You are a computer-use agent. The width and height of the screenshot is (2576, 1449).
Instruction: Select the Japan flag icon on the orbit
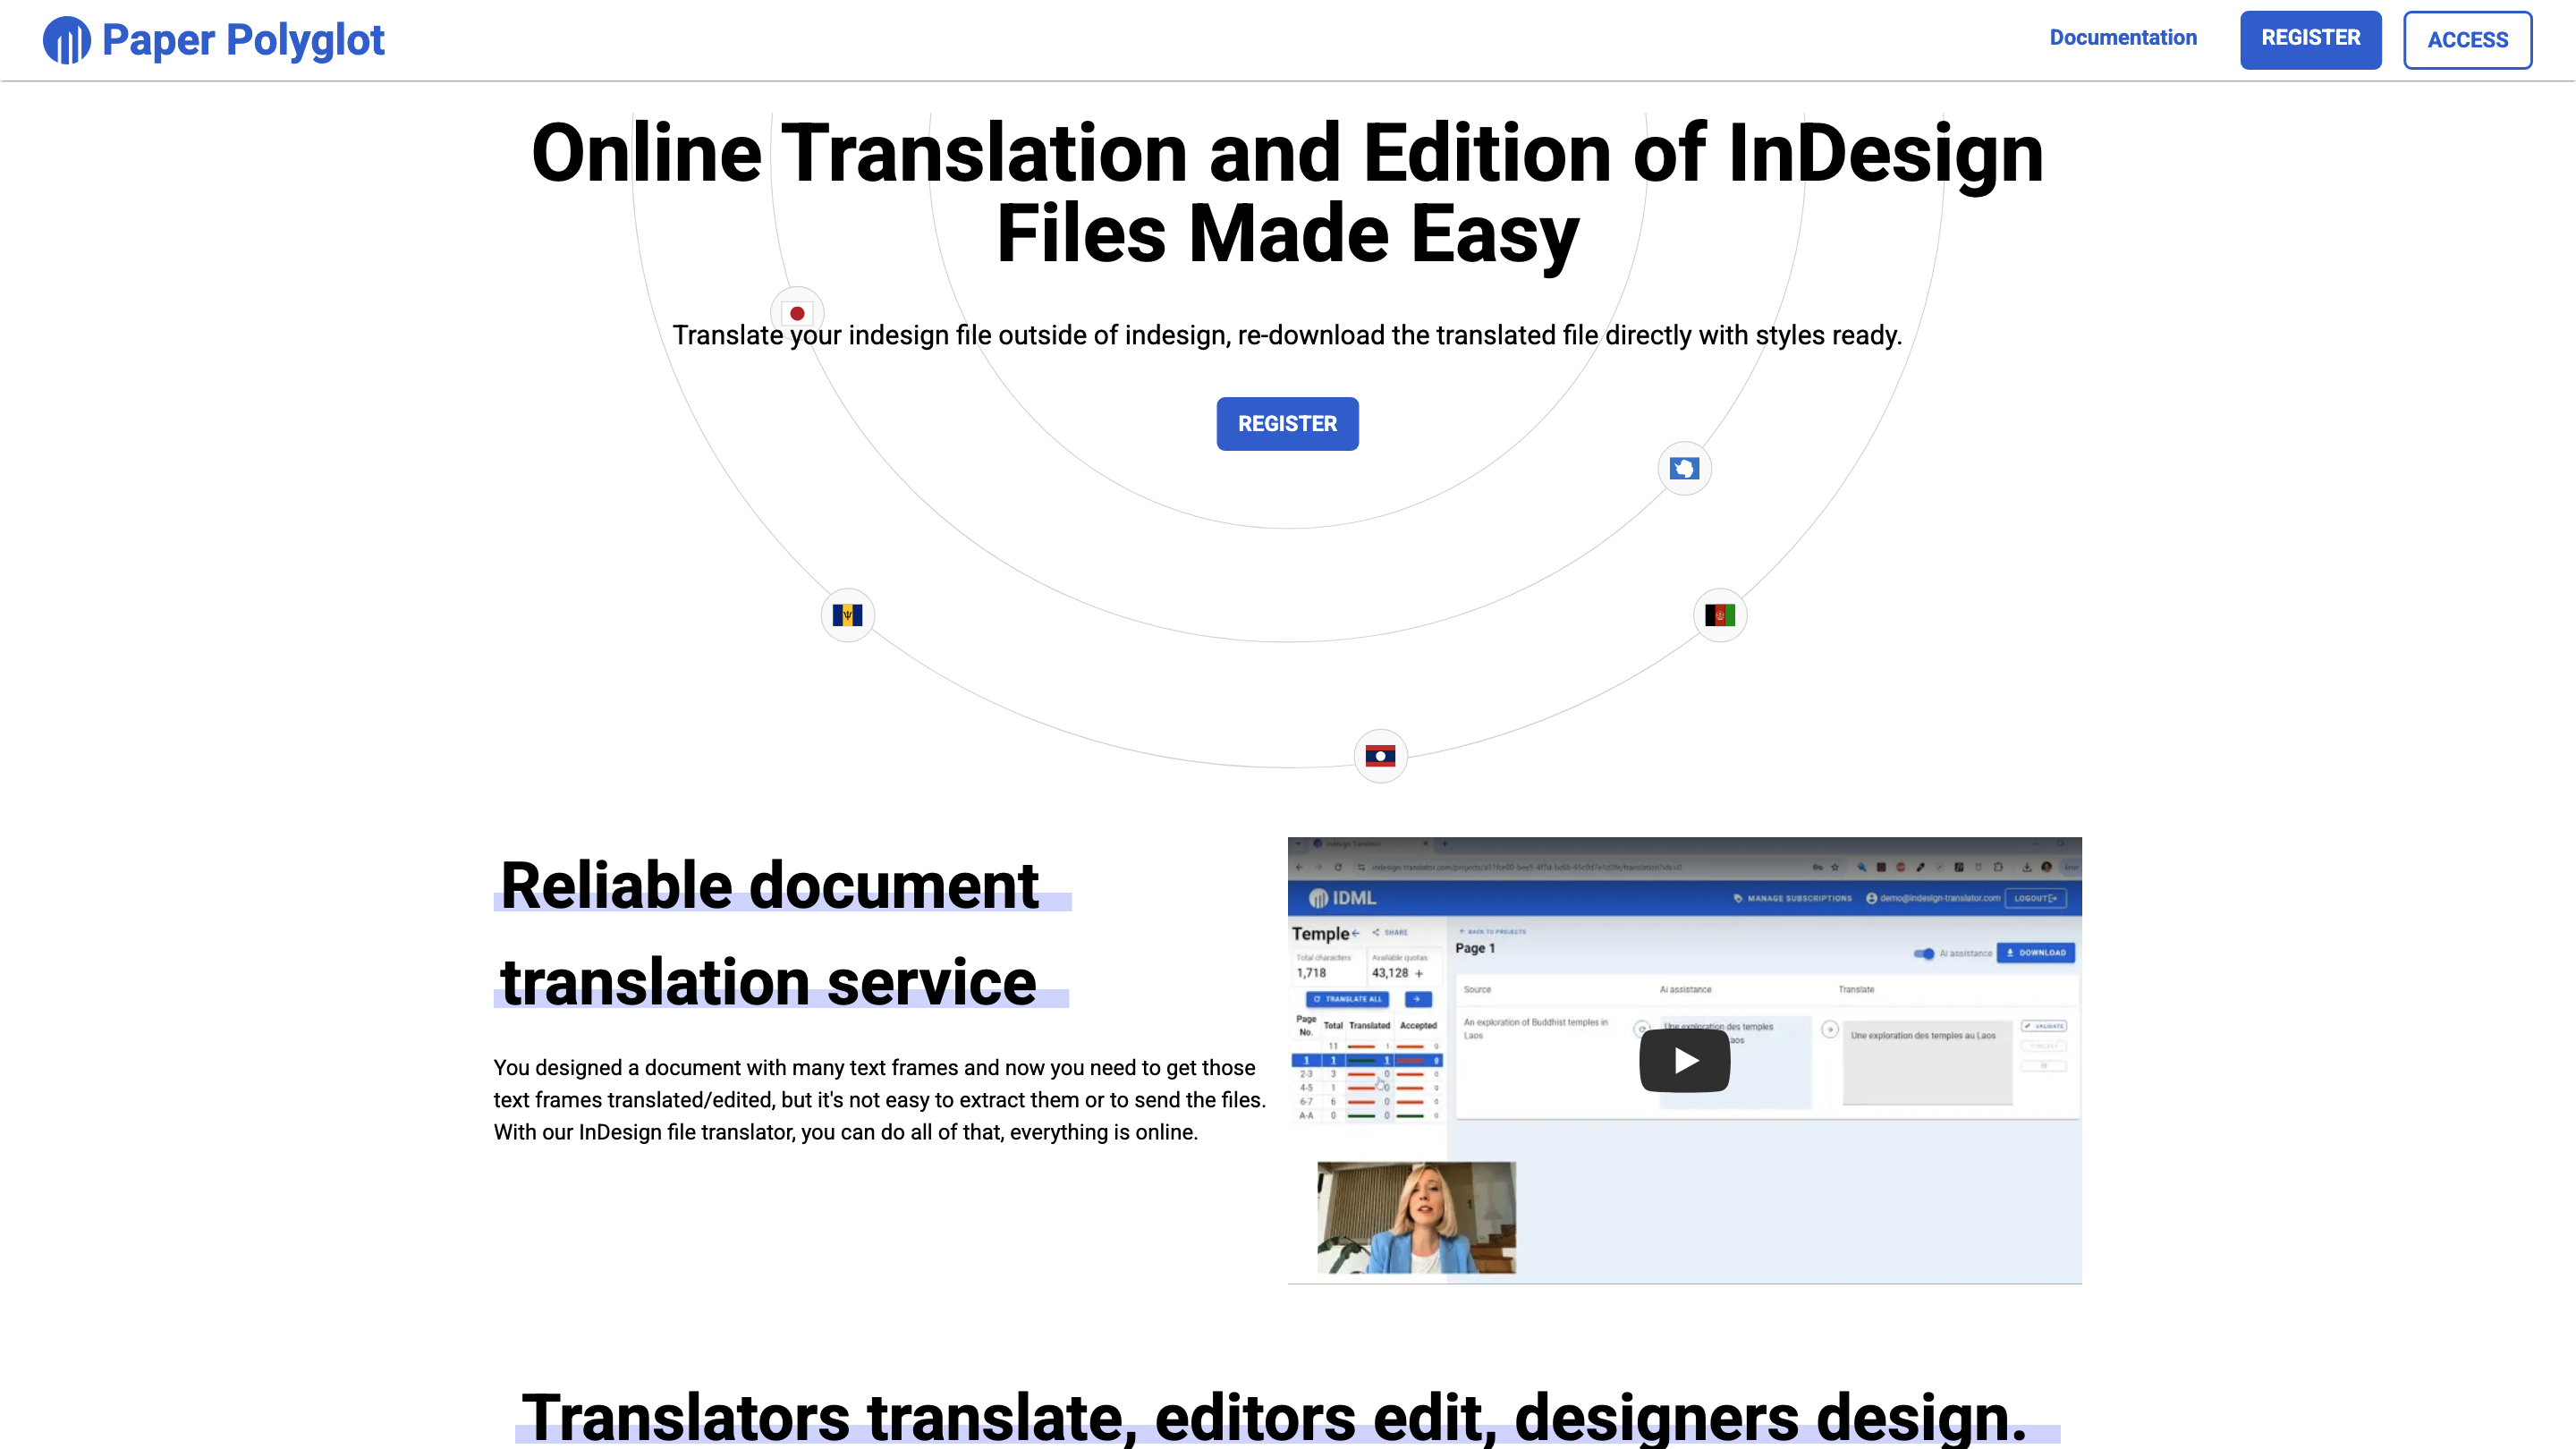pos(796,312)
